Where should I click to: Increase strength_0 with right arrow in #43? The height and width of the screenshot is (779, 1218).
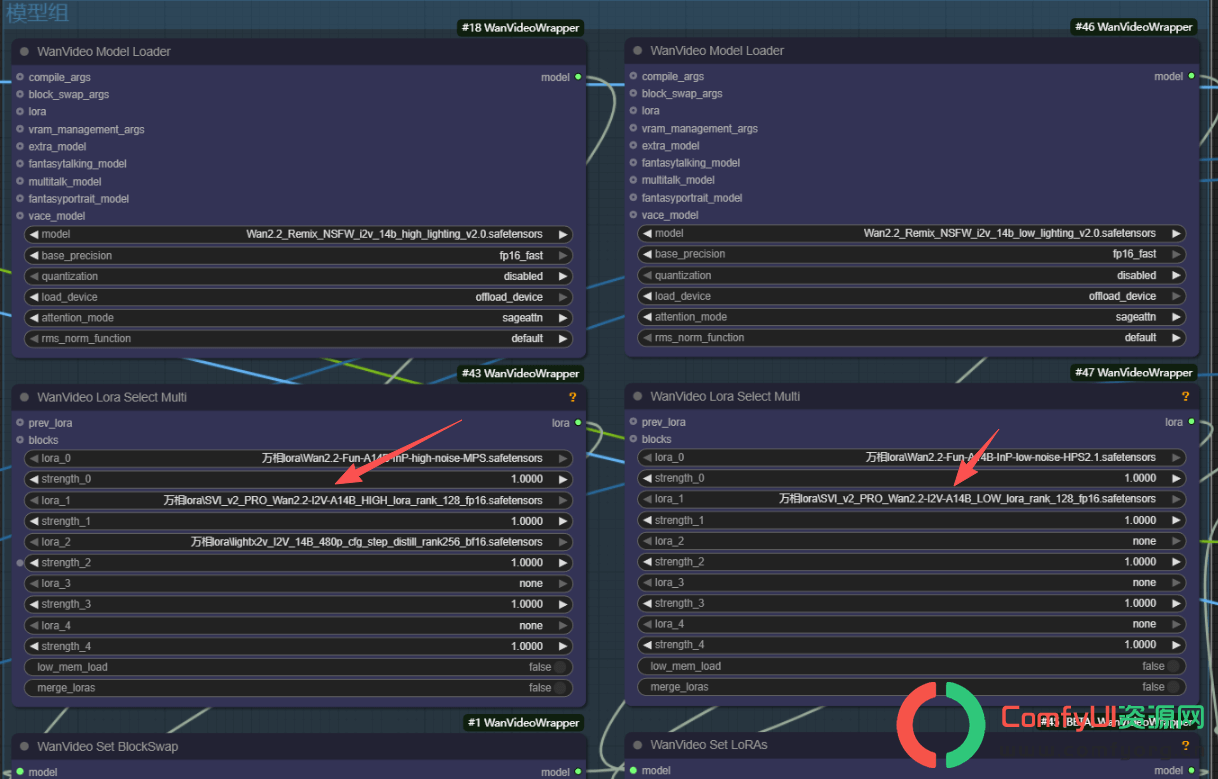tap(563, 479)
